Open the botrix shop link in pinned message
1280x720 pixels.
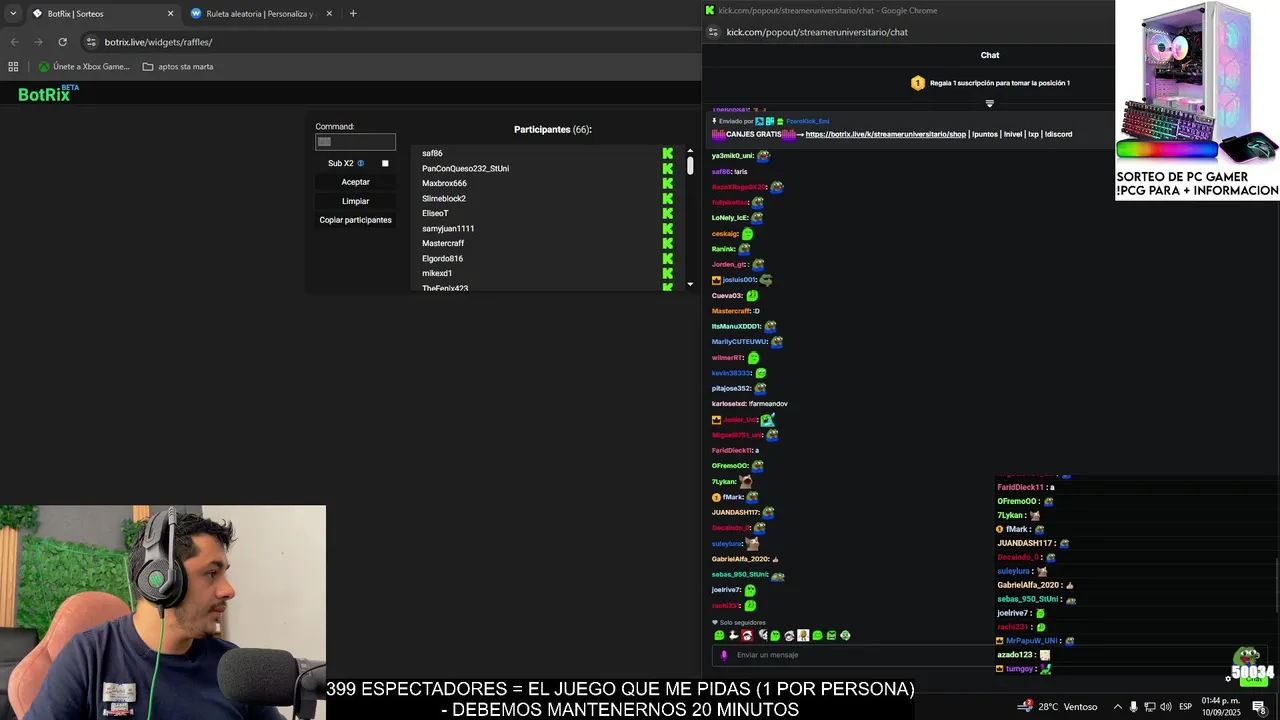885,134
